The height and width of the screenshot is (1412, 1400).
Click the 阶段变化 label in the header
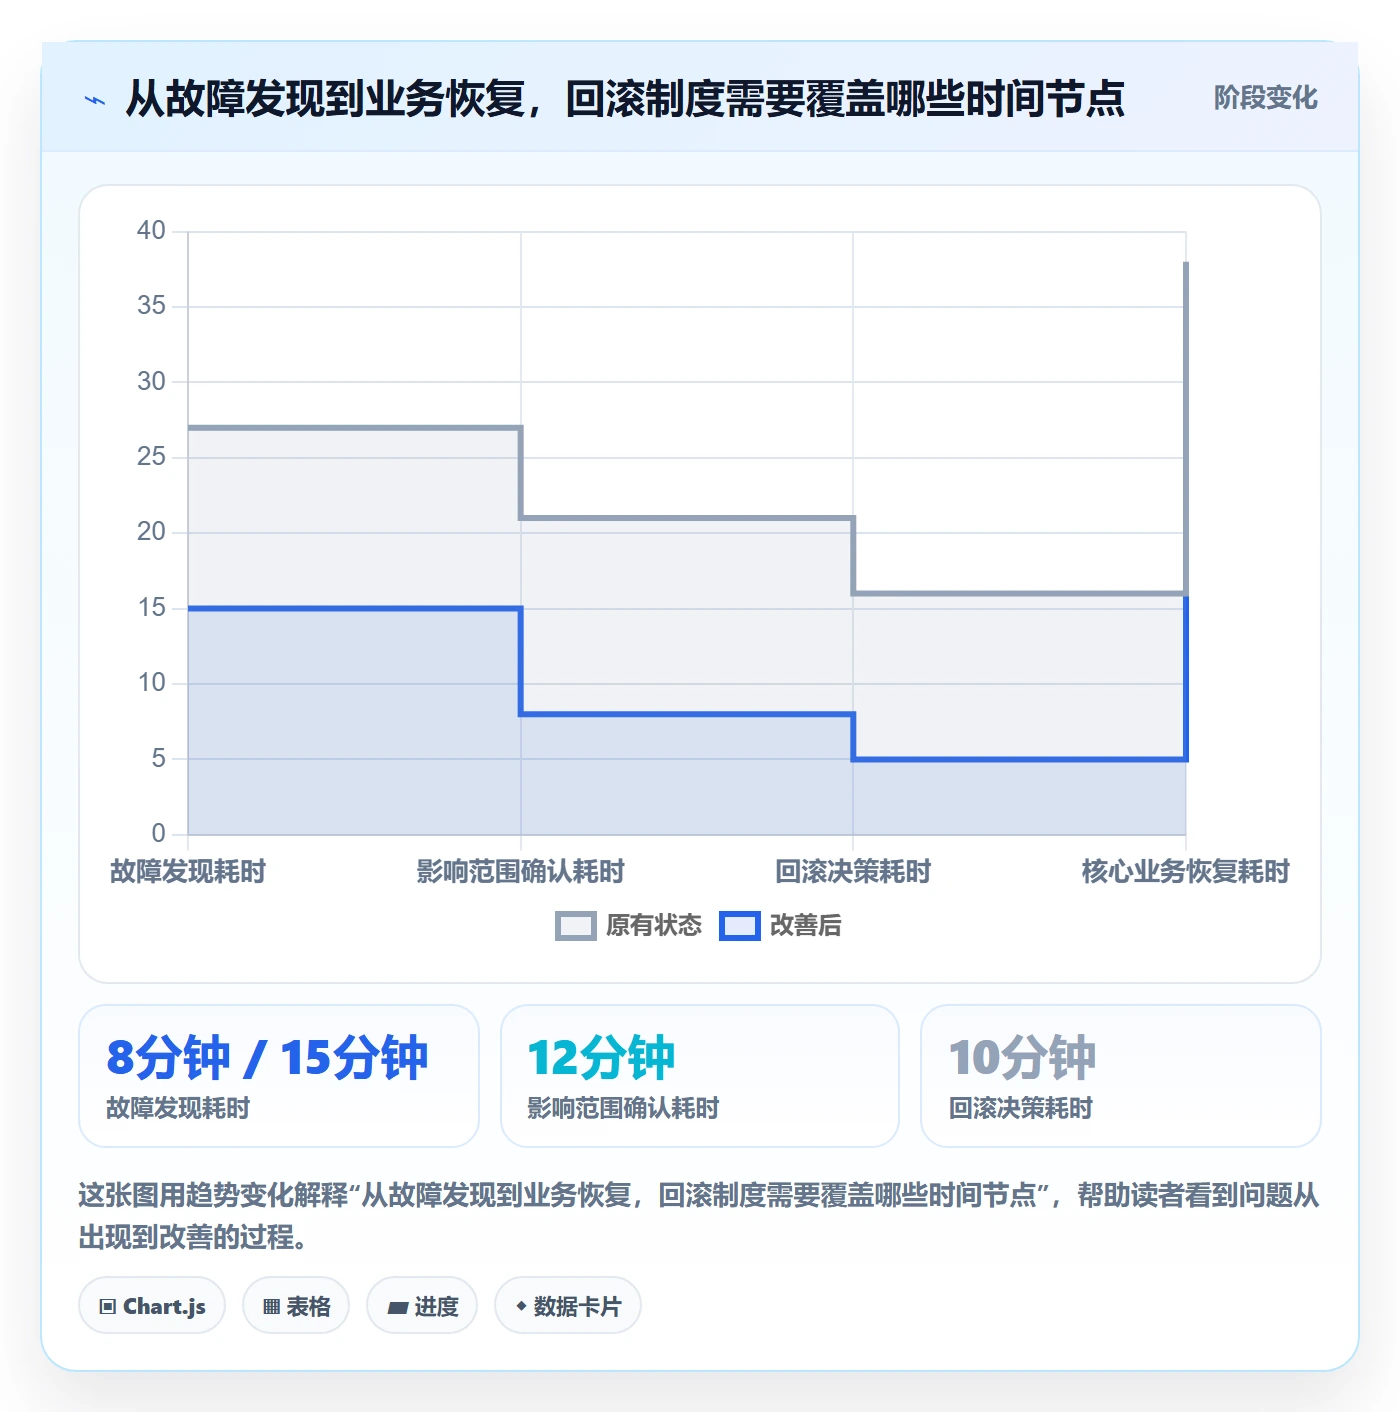point(1265,98)
